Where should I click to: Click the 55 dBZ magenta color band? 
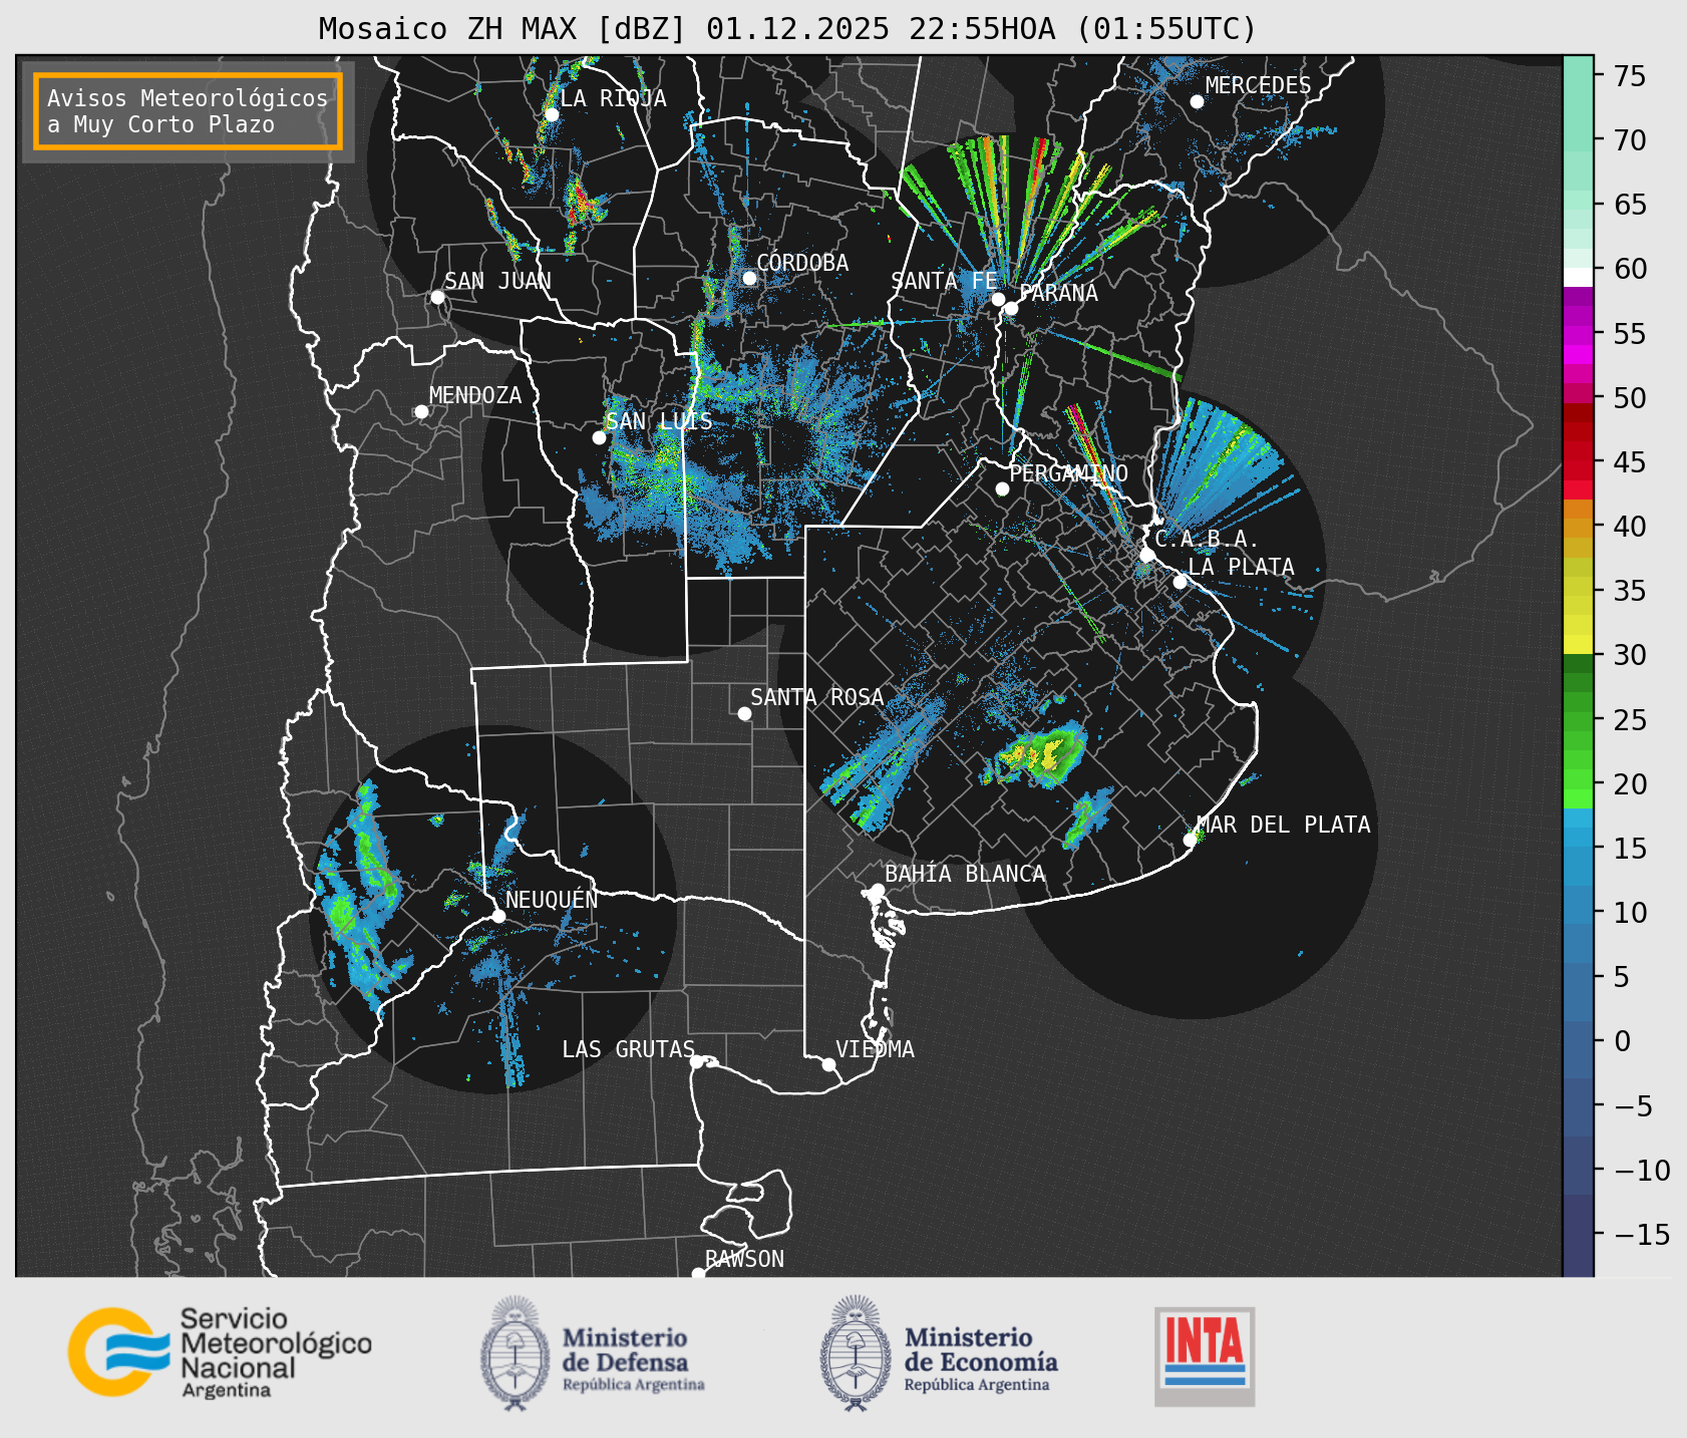point(1578,334)
